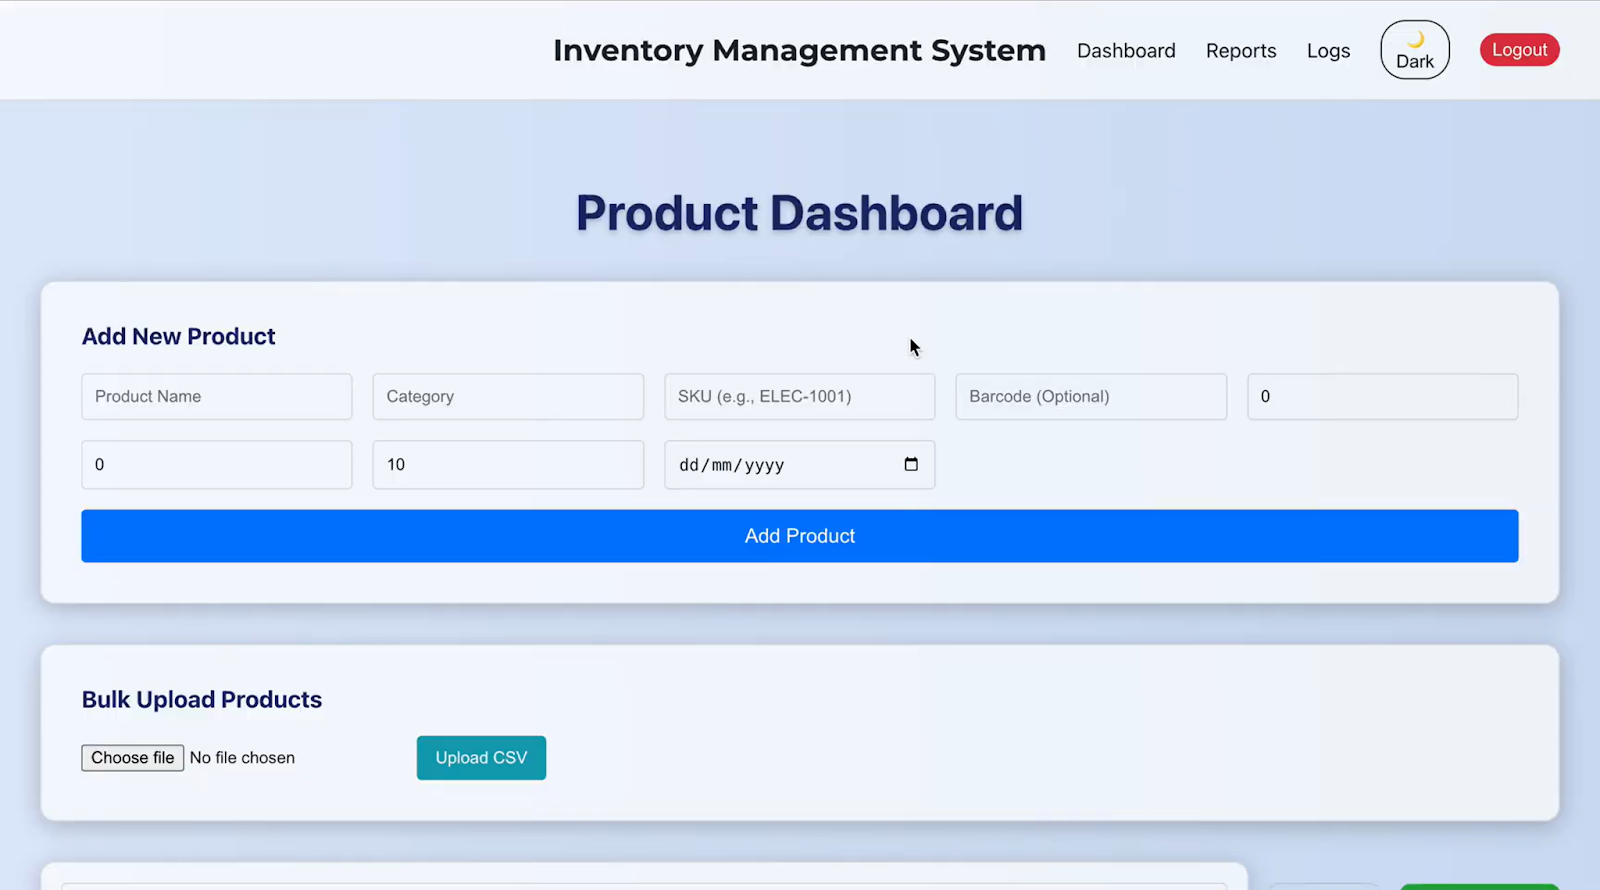
Task: Select the SKU text field
Action: click(x=799, y=397)
